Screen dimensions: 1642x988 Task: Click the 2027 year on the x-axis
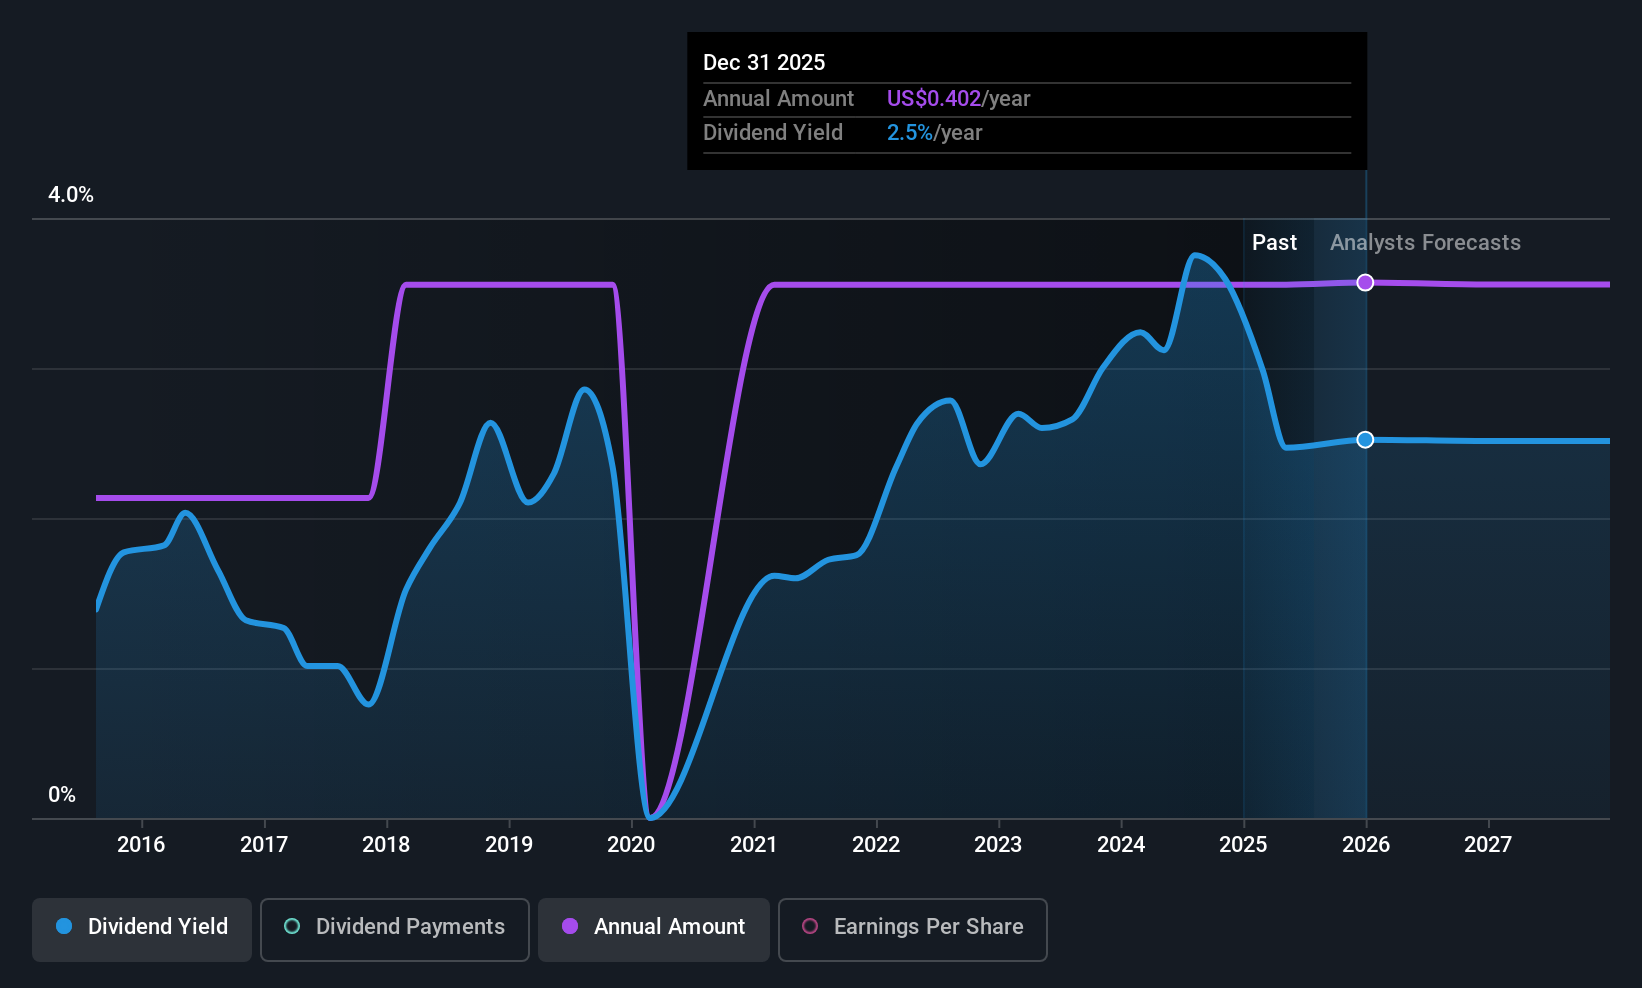1488,845
